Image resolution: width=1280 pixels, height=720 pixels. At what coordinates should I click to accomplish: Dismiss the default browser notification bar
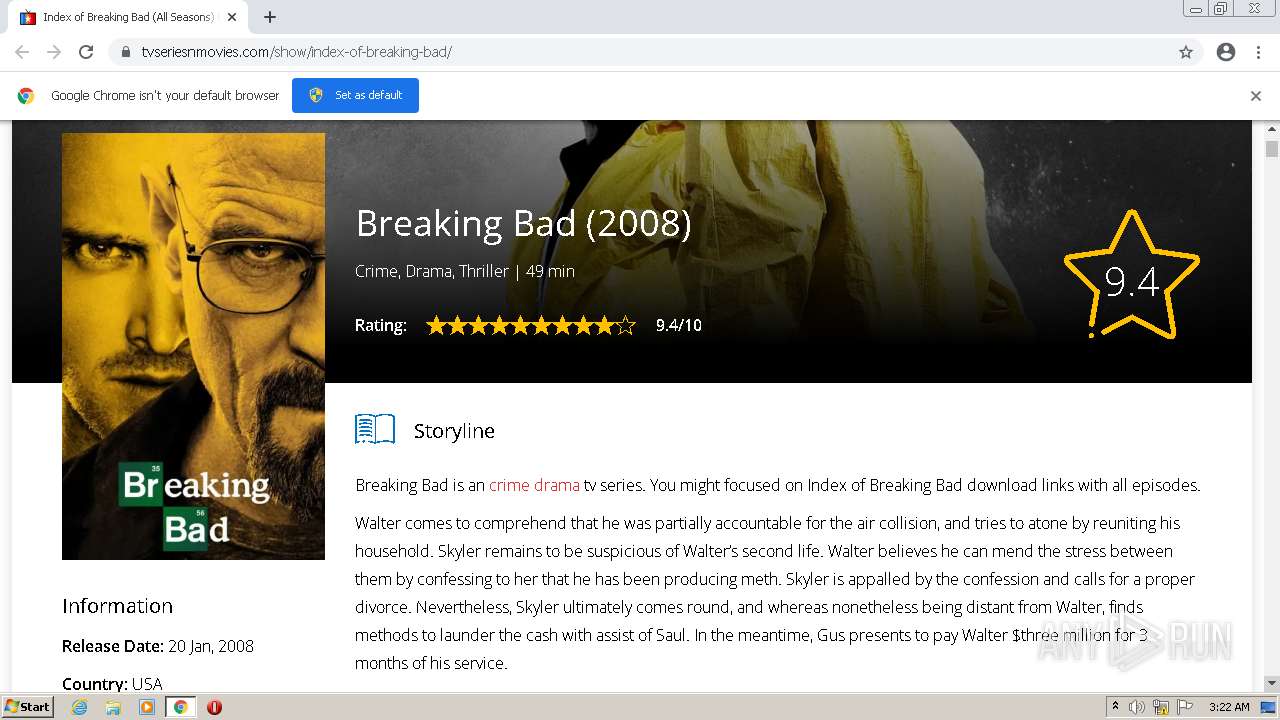1256,96
